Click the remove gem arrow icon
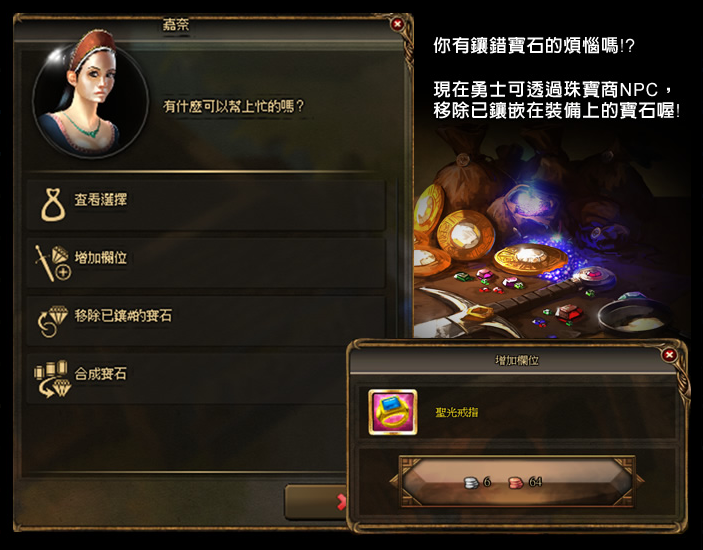703x550 pixels. click(x=52, y=321)
